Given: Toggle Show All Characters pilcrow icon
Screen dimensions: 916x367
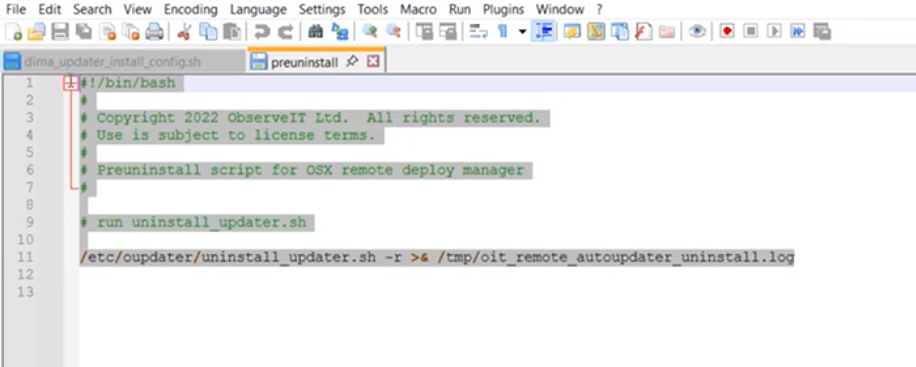Looking at the screenshot, I should 502,32.
